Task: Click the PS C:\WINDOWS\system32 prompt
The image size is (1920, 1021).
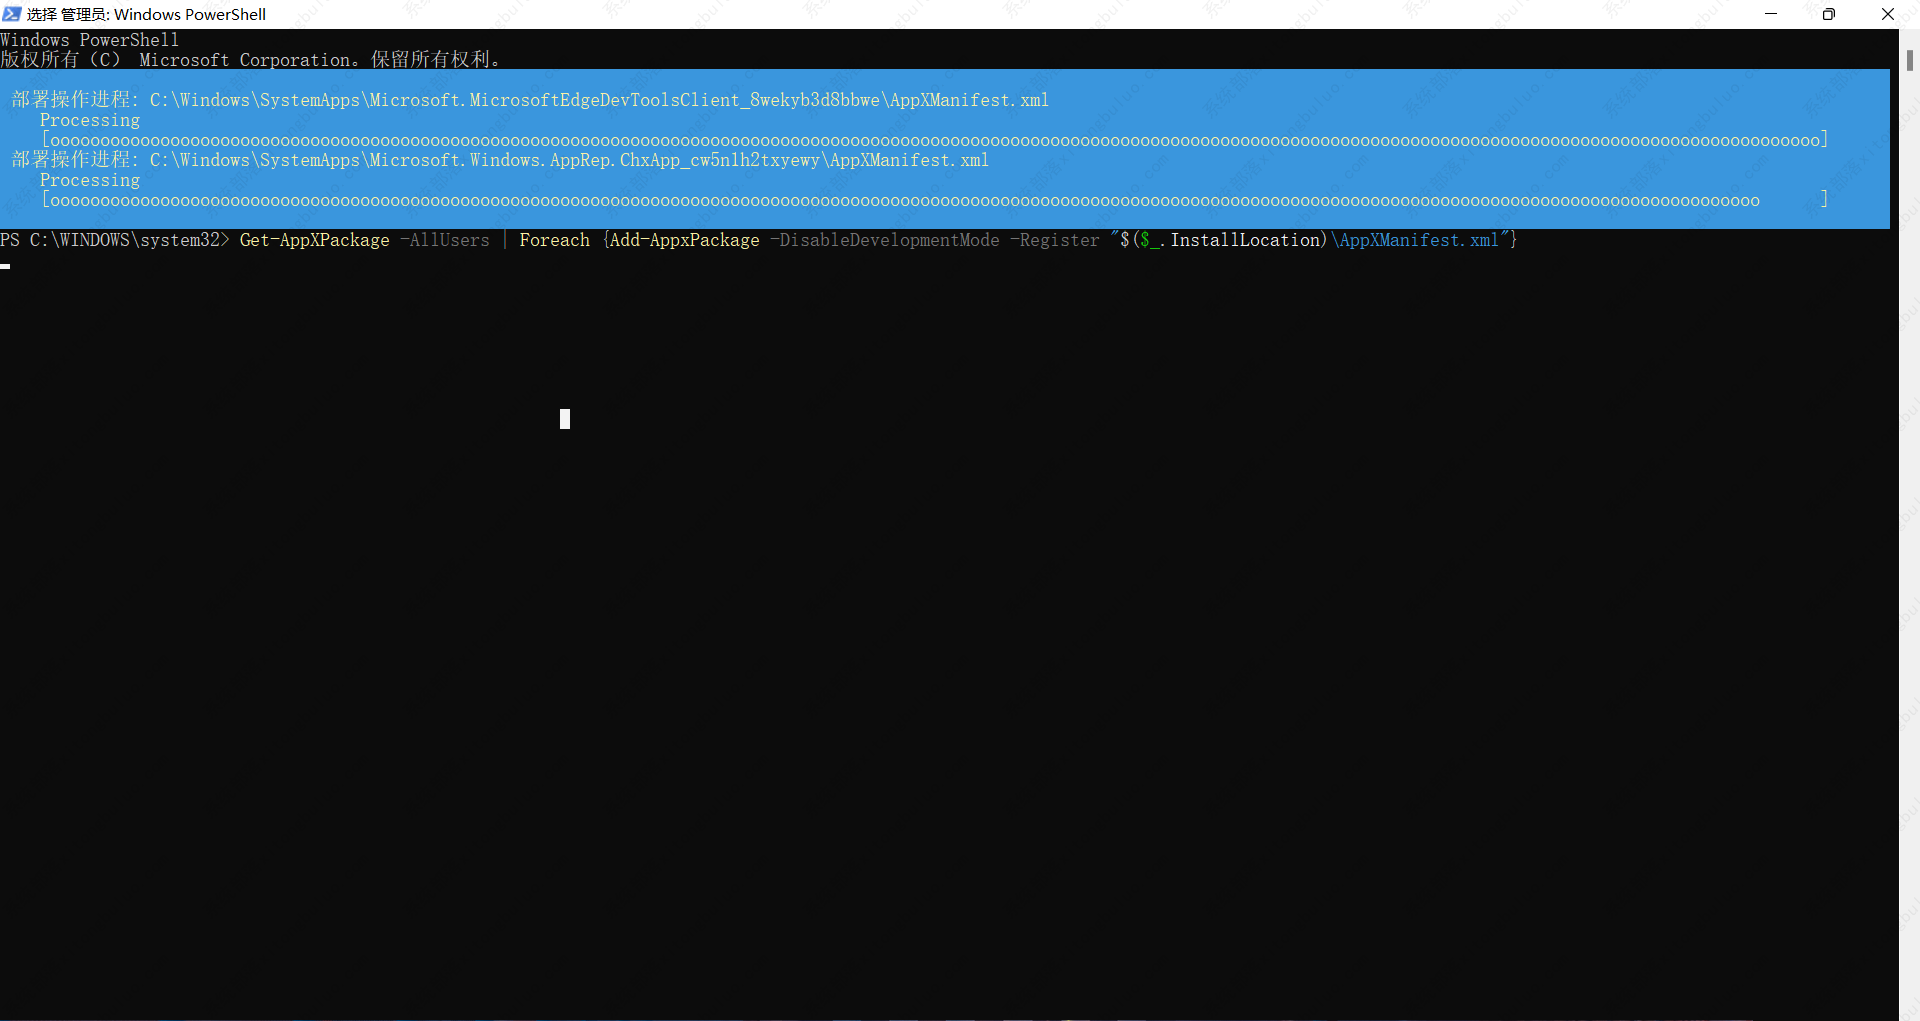Action: tap(114, 240)
